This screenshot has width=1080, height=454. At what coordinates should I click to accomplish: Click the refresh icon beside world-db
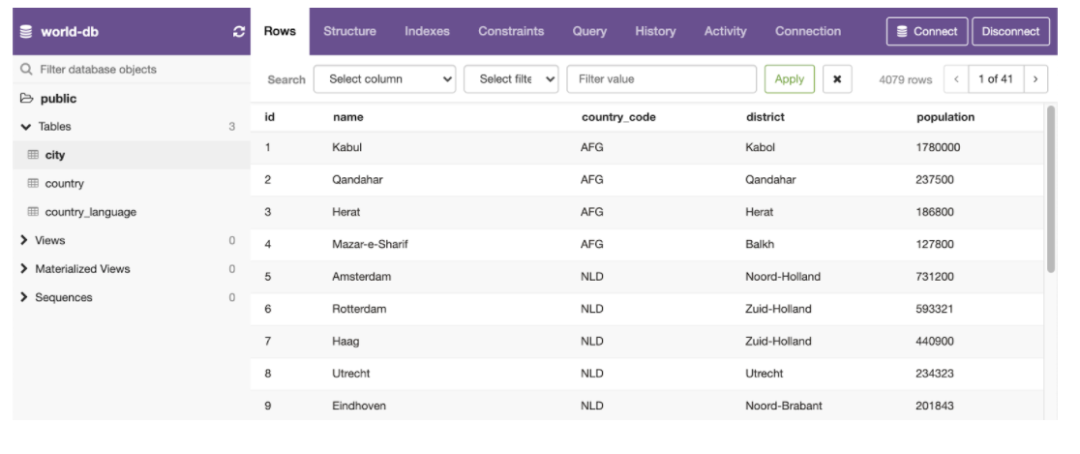[238, 33]
